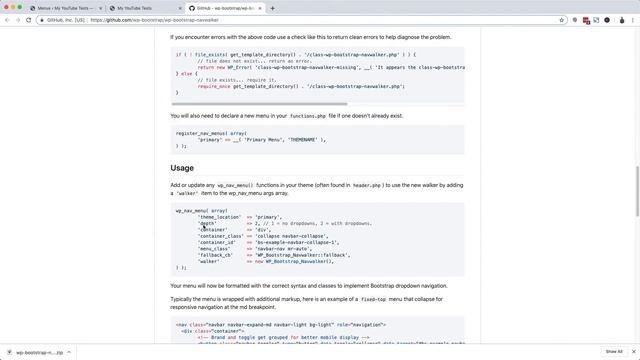
Task: Expand the download item options chevron
Action: 69,352
